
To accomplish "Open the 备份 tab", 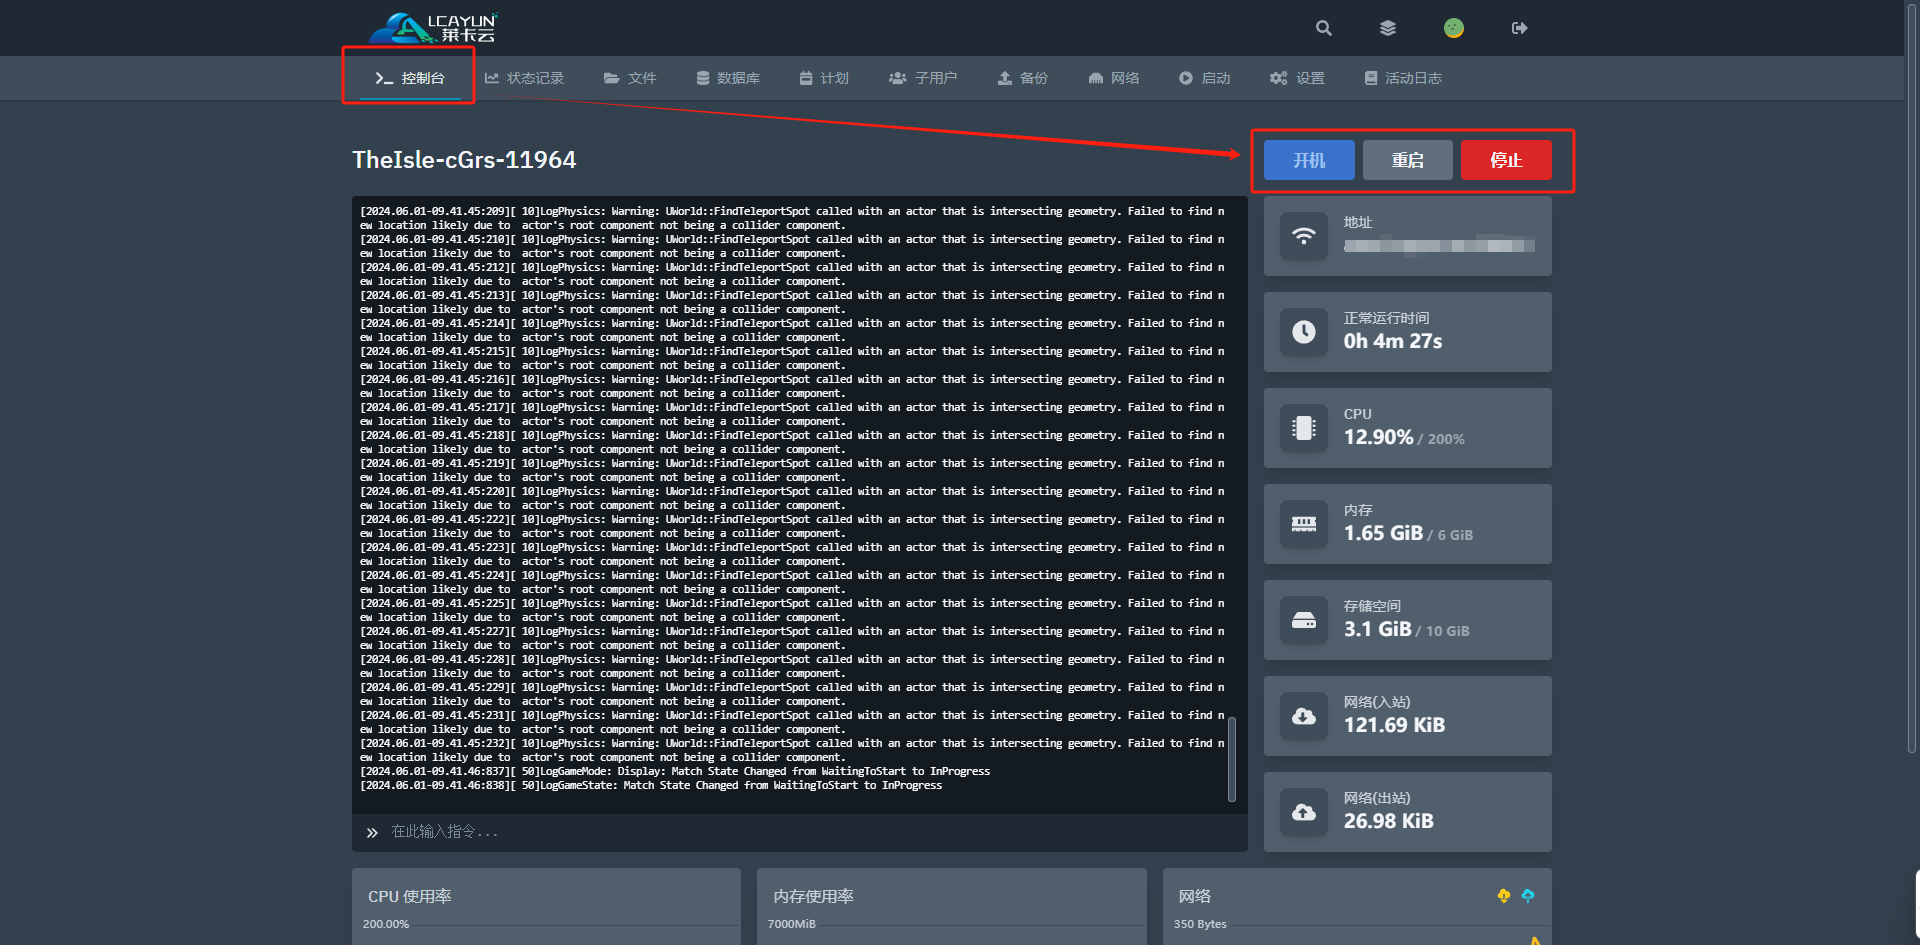I will tap(1023, 78).
